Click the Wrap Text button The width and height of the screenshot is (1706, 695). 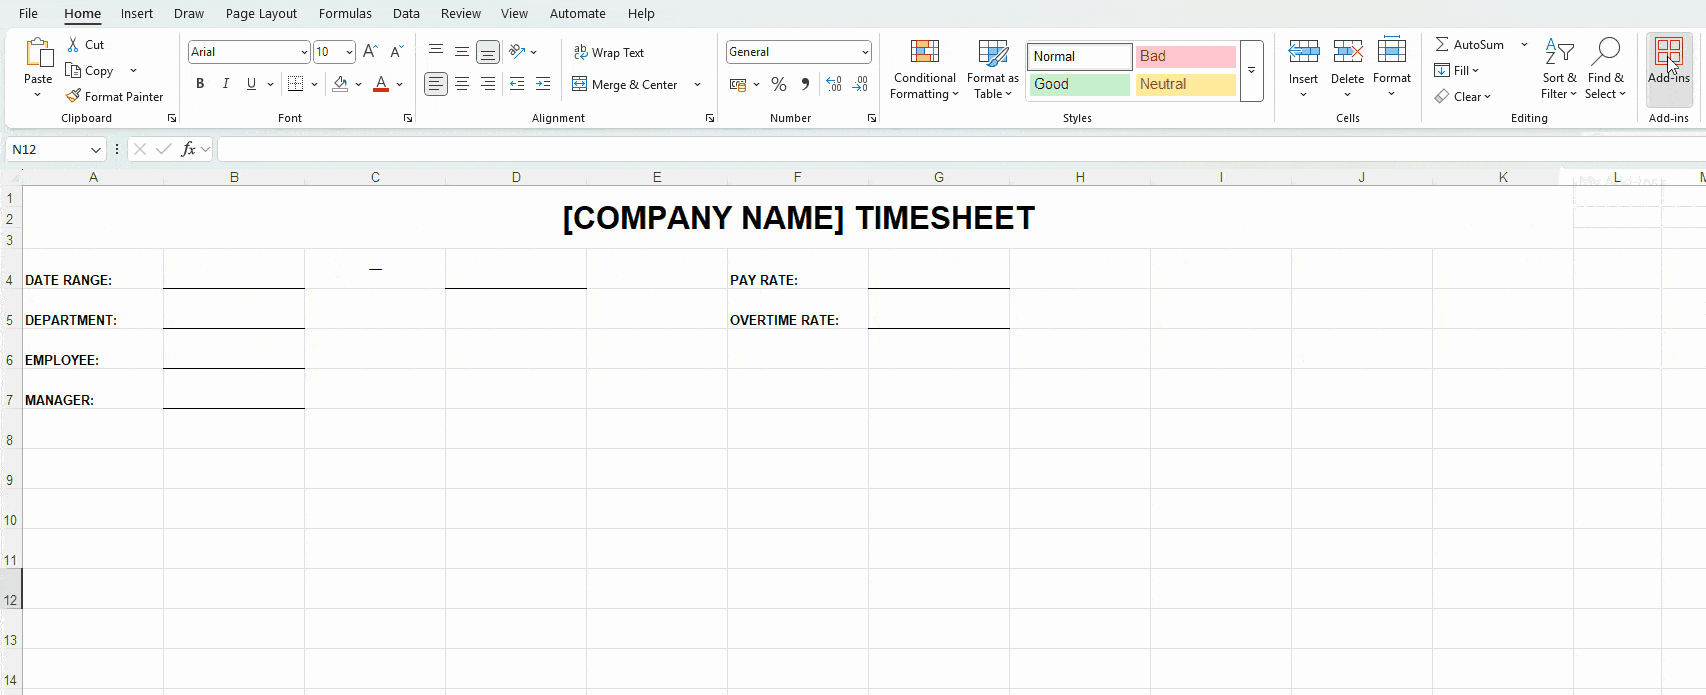[x=609, y=52]
